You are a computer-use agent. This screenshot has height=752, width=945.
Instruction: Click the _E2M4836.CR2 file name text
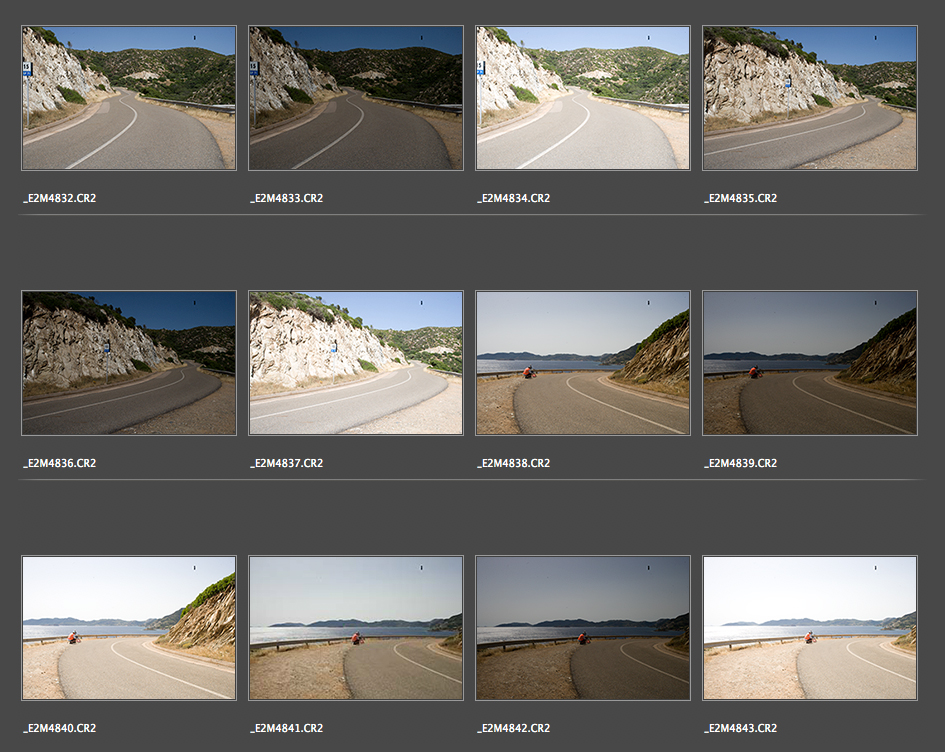click(60, 463)
